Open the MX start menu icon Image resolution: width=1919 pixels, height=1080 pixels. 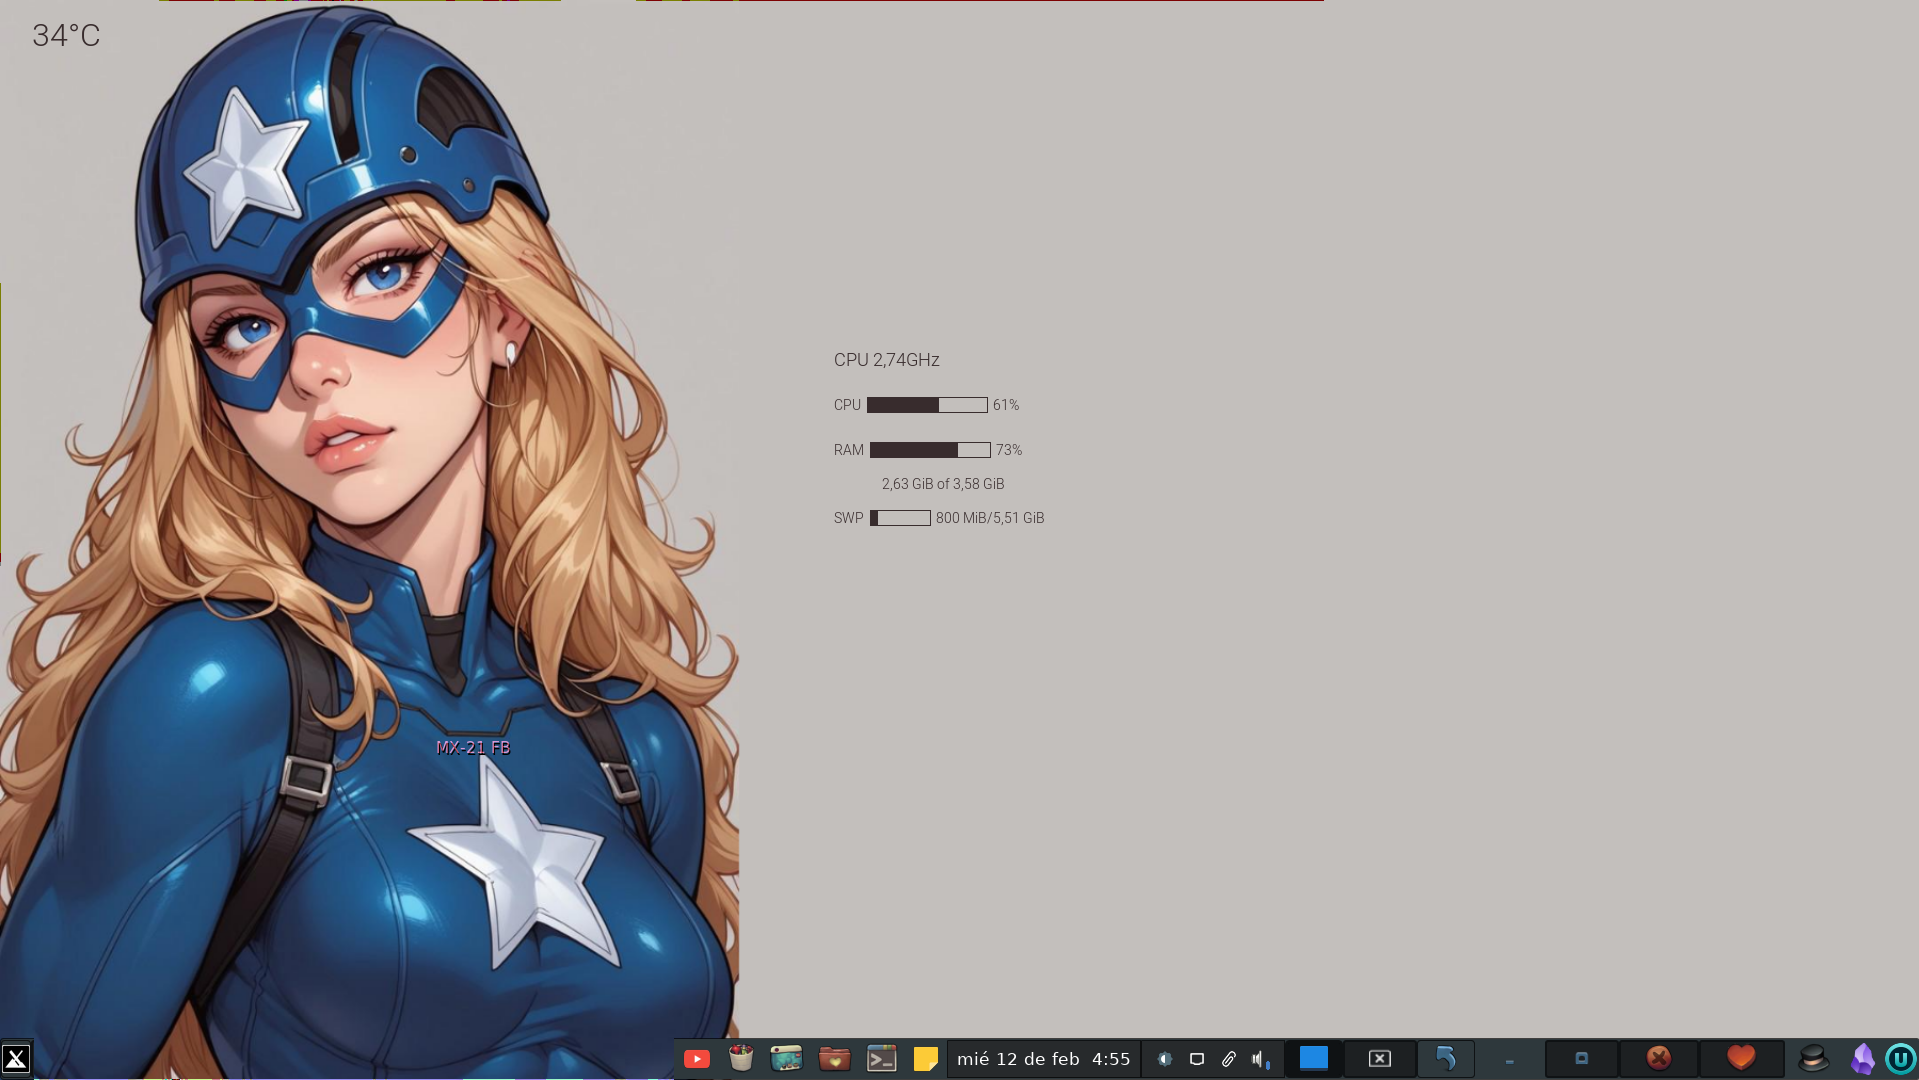[16, 1059]
